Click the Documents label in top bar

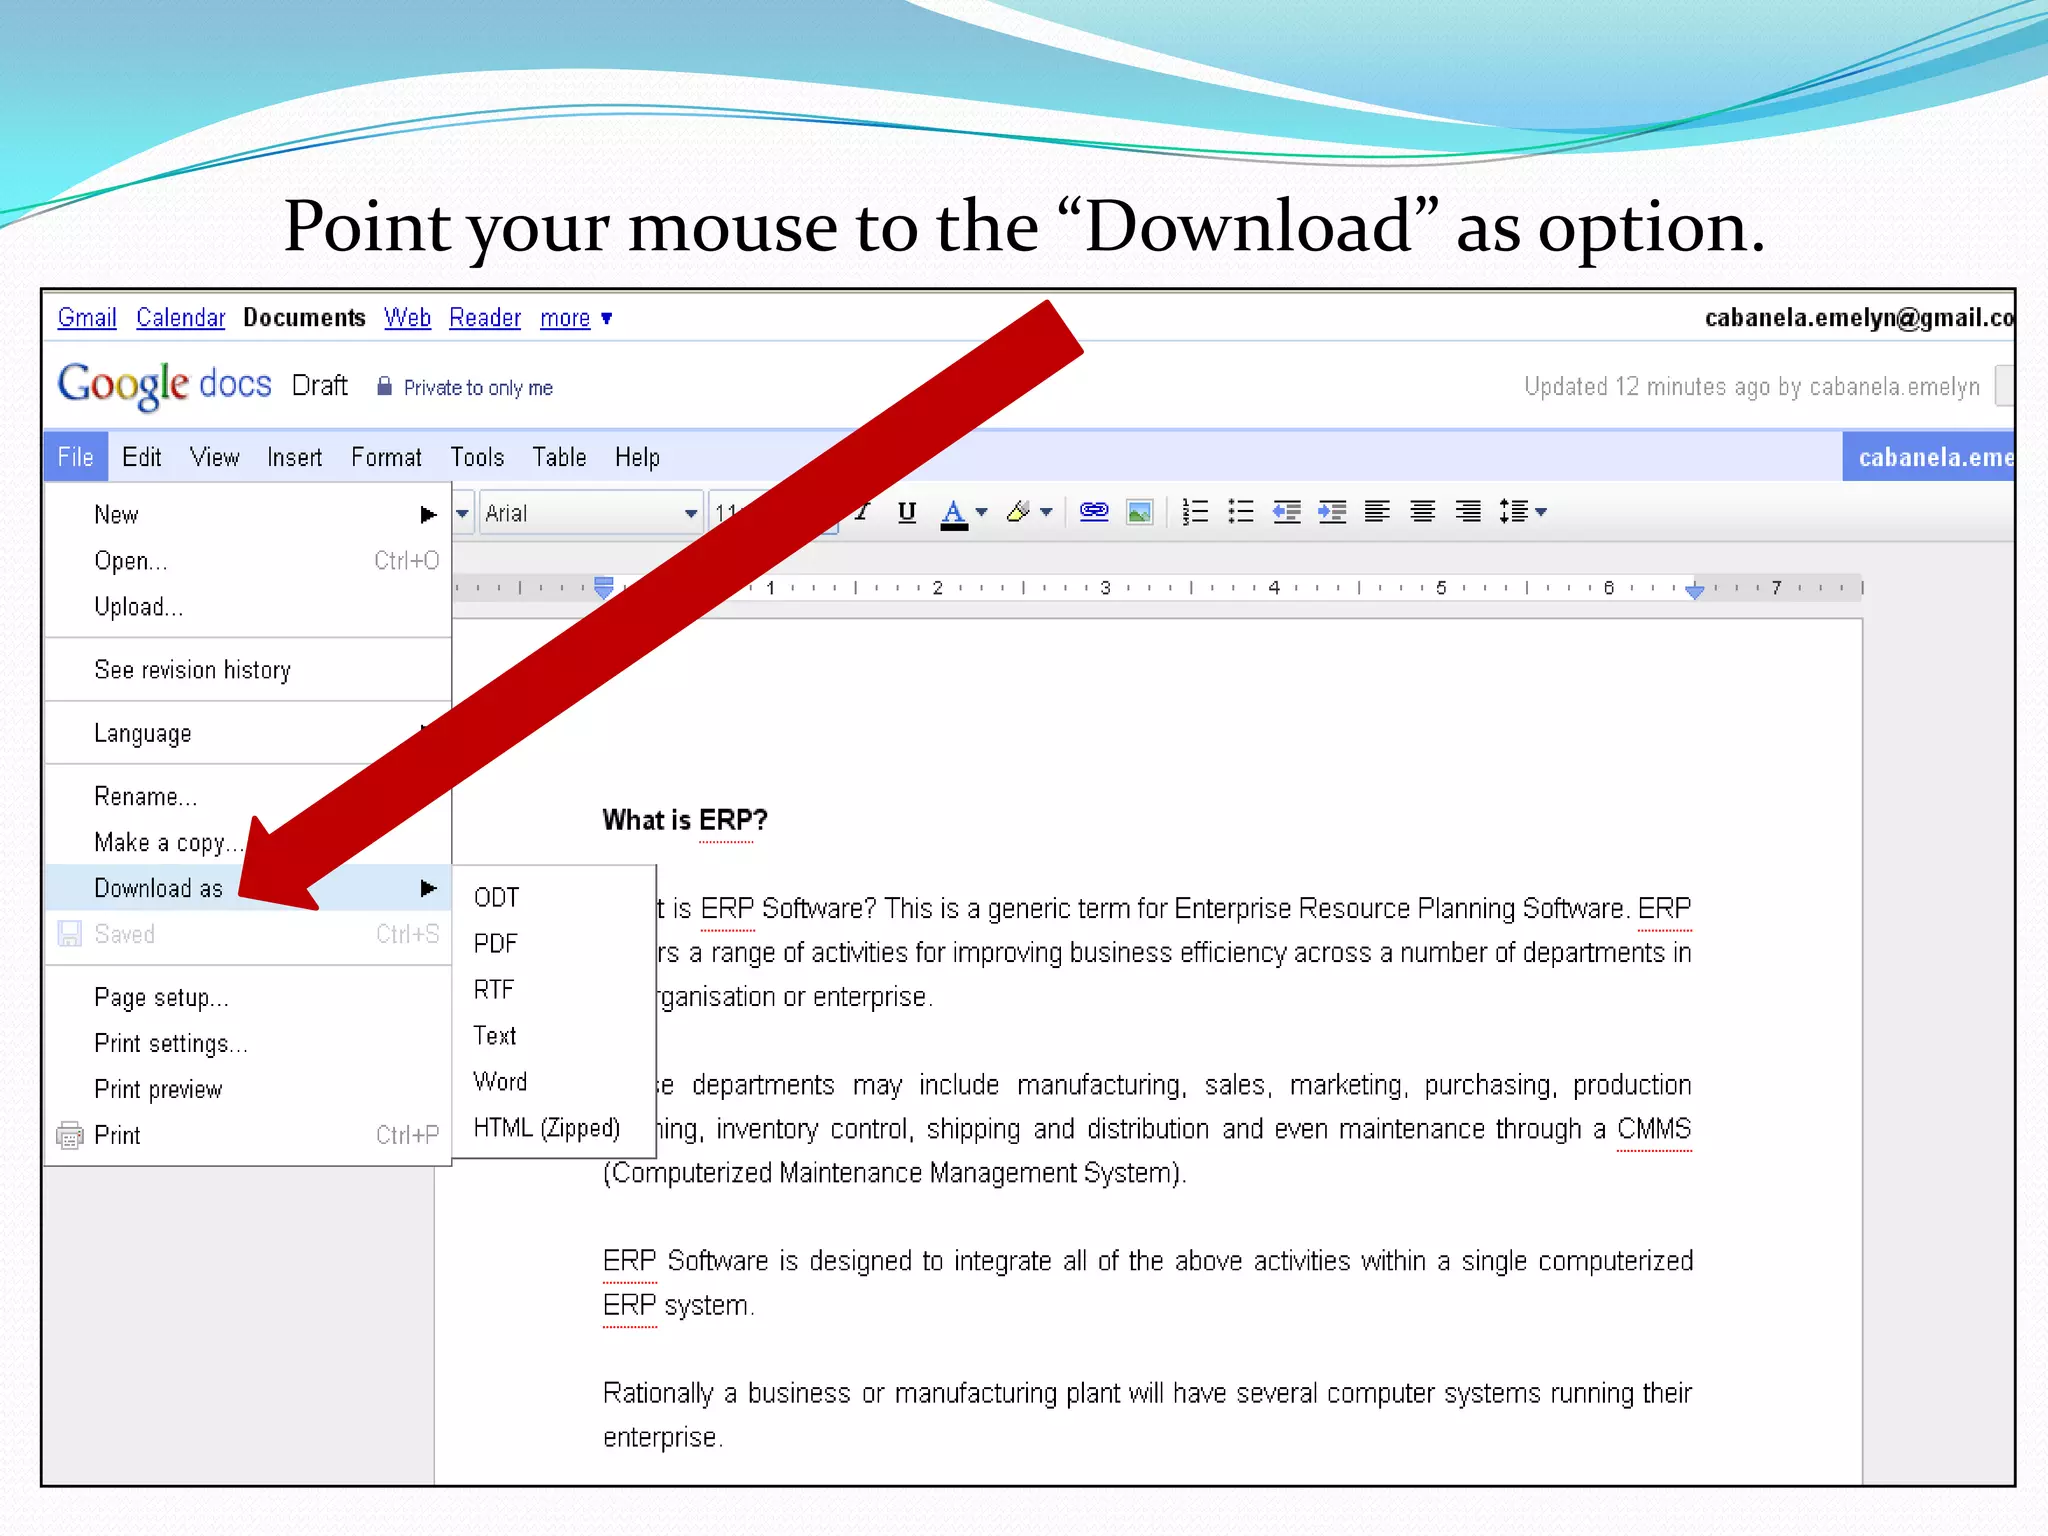(x=304, y=318)
